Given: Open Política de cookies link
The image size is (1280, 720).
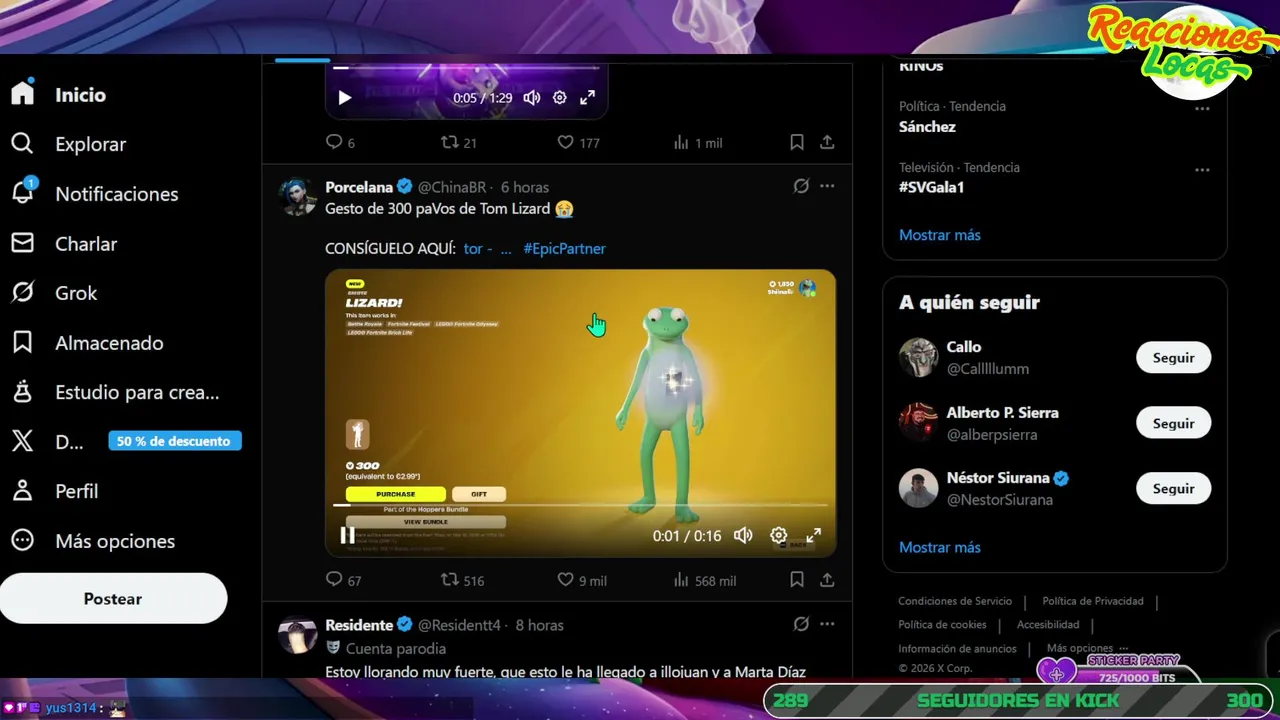Looking at the screenshot, I should (942, 624).
